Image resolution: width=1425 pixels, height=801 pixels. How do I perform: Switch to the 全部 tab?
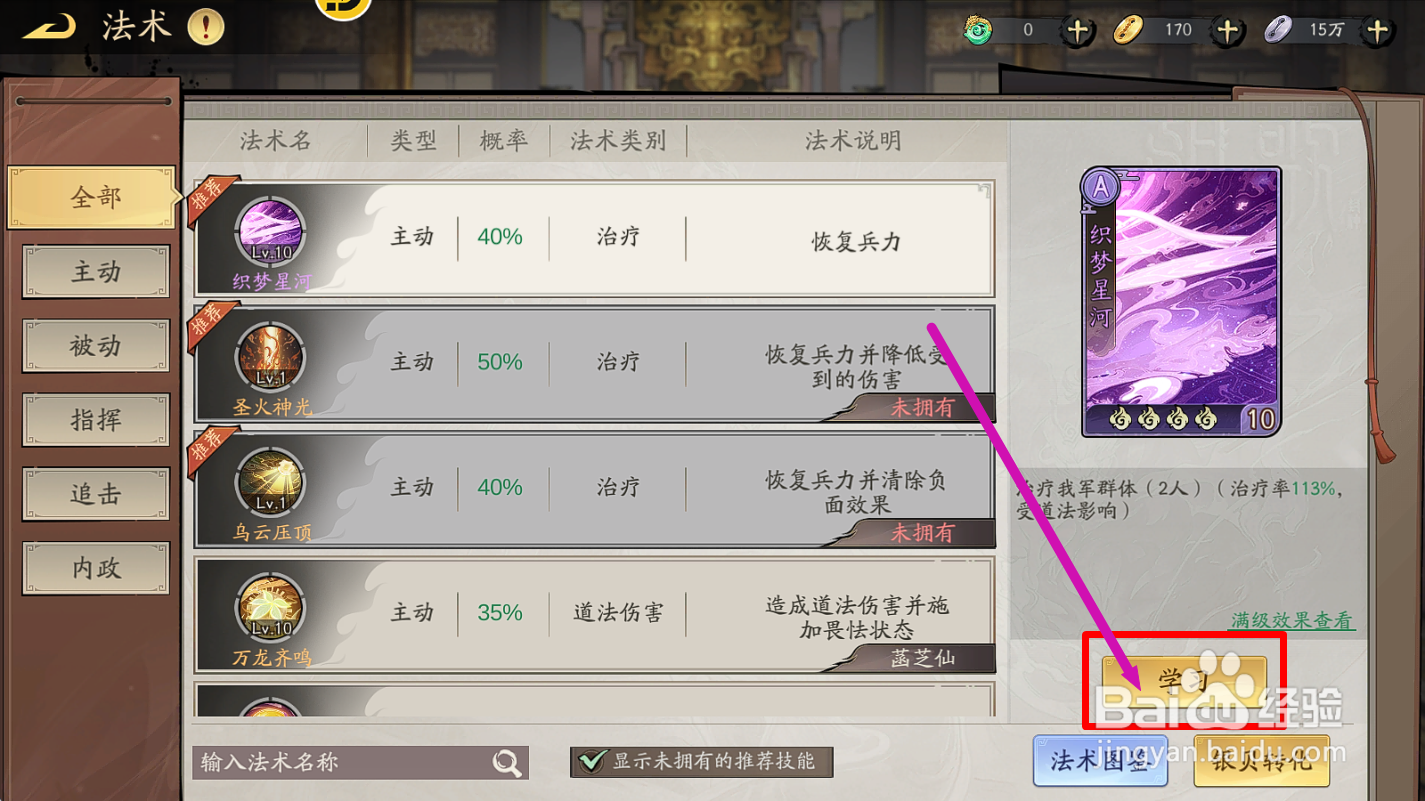point(93,197)
